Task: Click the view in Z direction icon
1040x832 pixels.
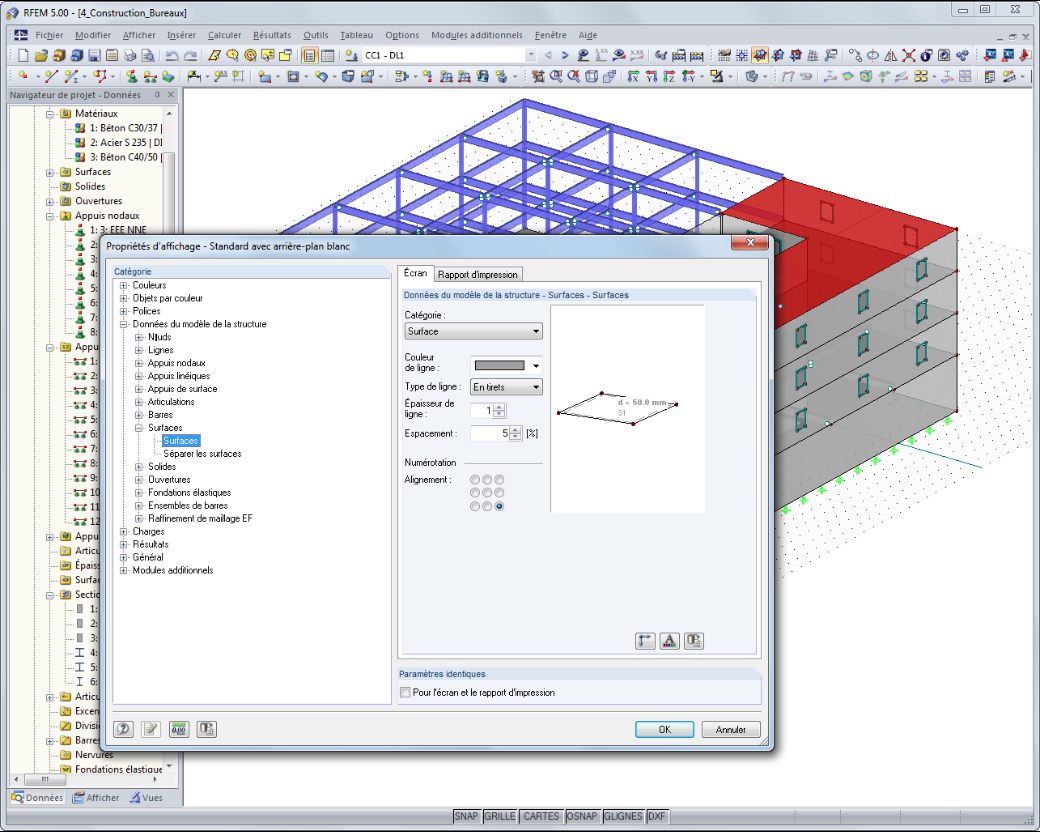Action: pos(670,77)
